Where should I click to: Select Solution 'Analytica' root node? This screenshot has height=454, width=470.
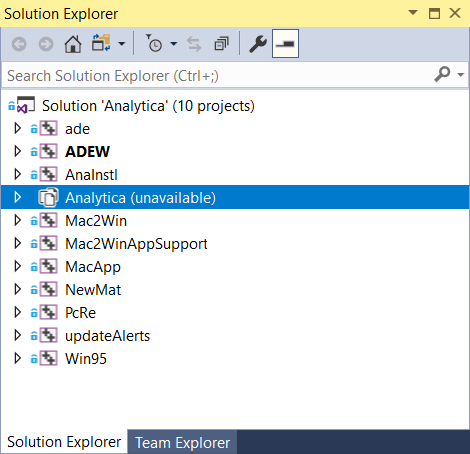click(x=148, y=106)
